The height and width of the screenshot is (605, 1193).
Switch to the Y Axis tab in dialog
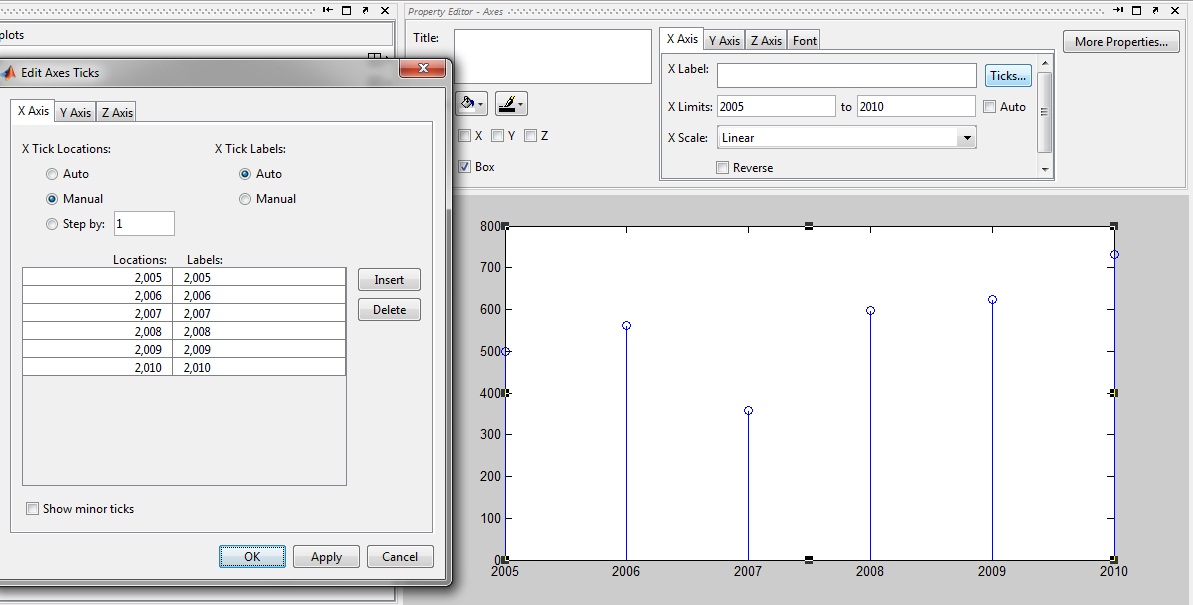coord(74,112)
